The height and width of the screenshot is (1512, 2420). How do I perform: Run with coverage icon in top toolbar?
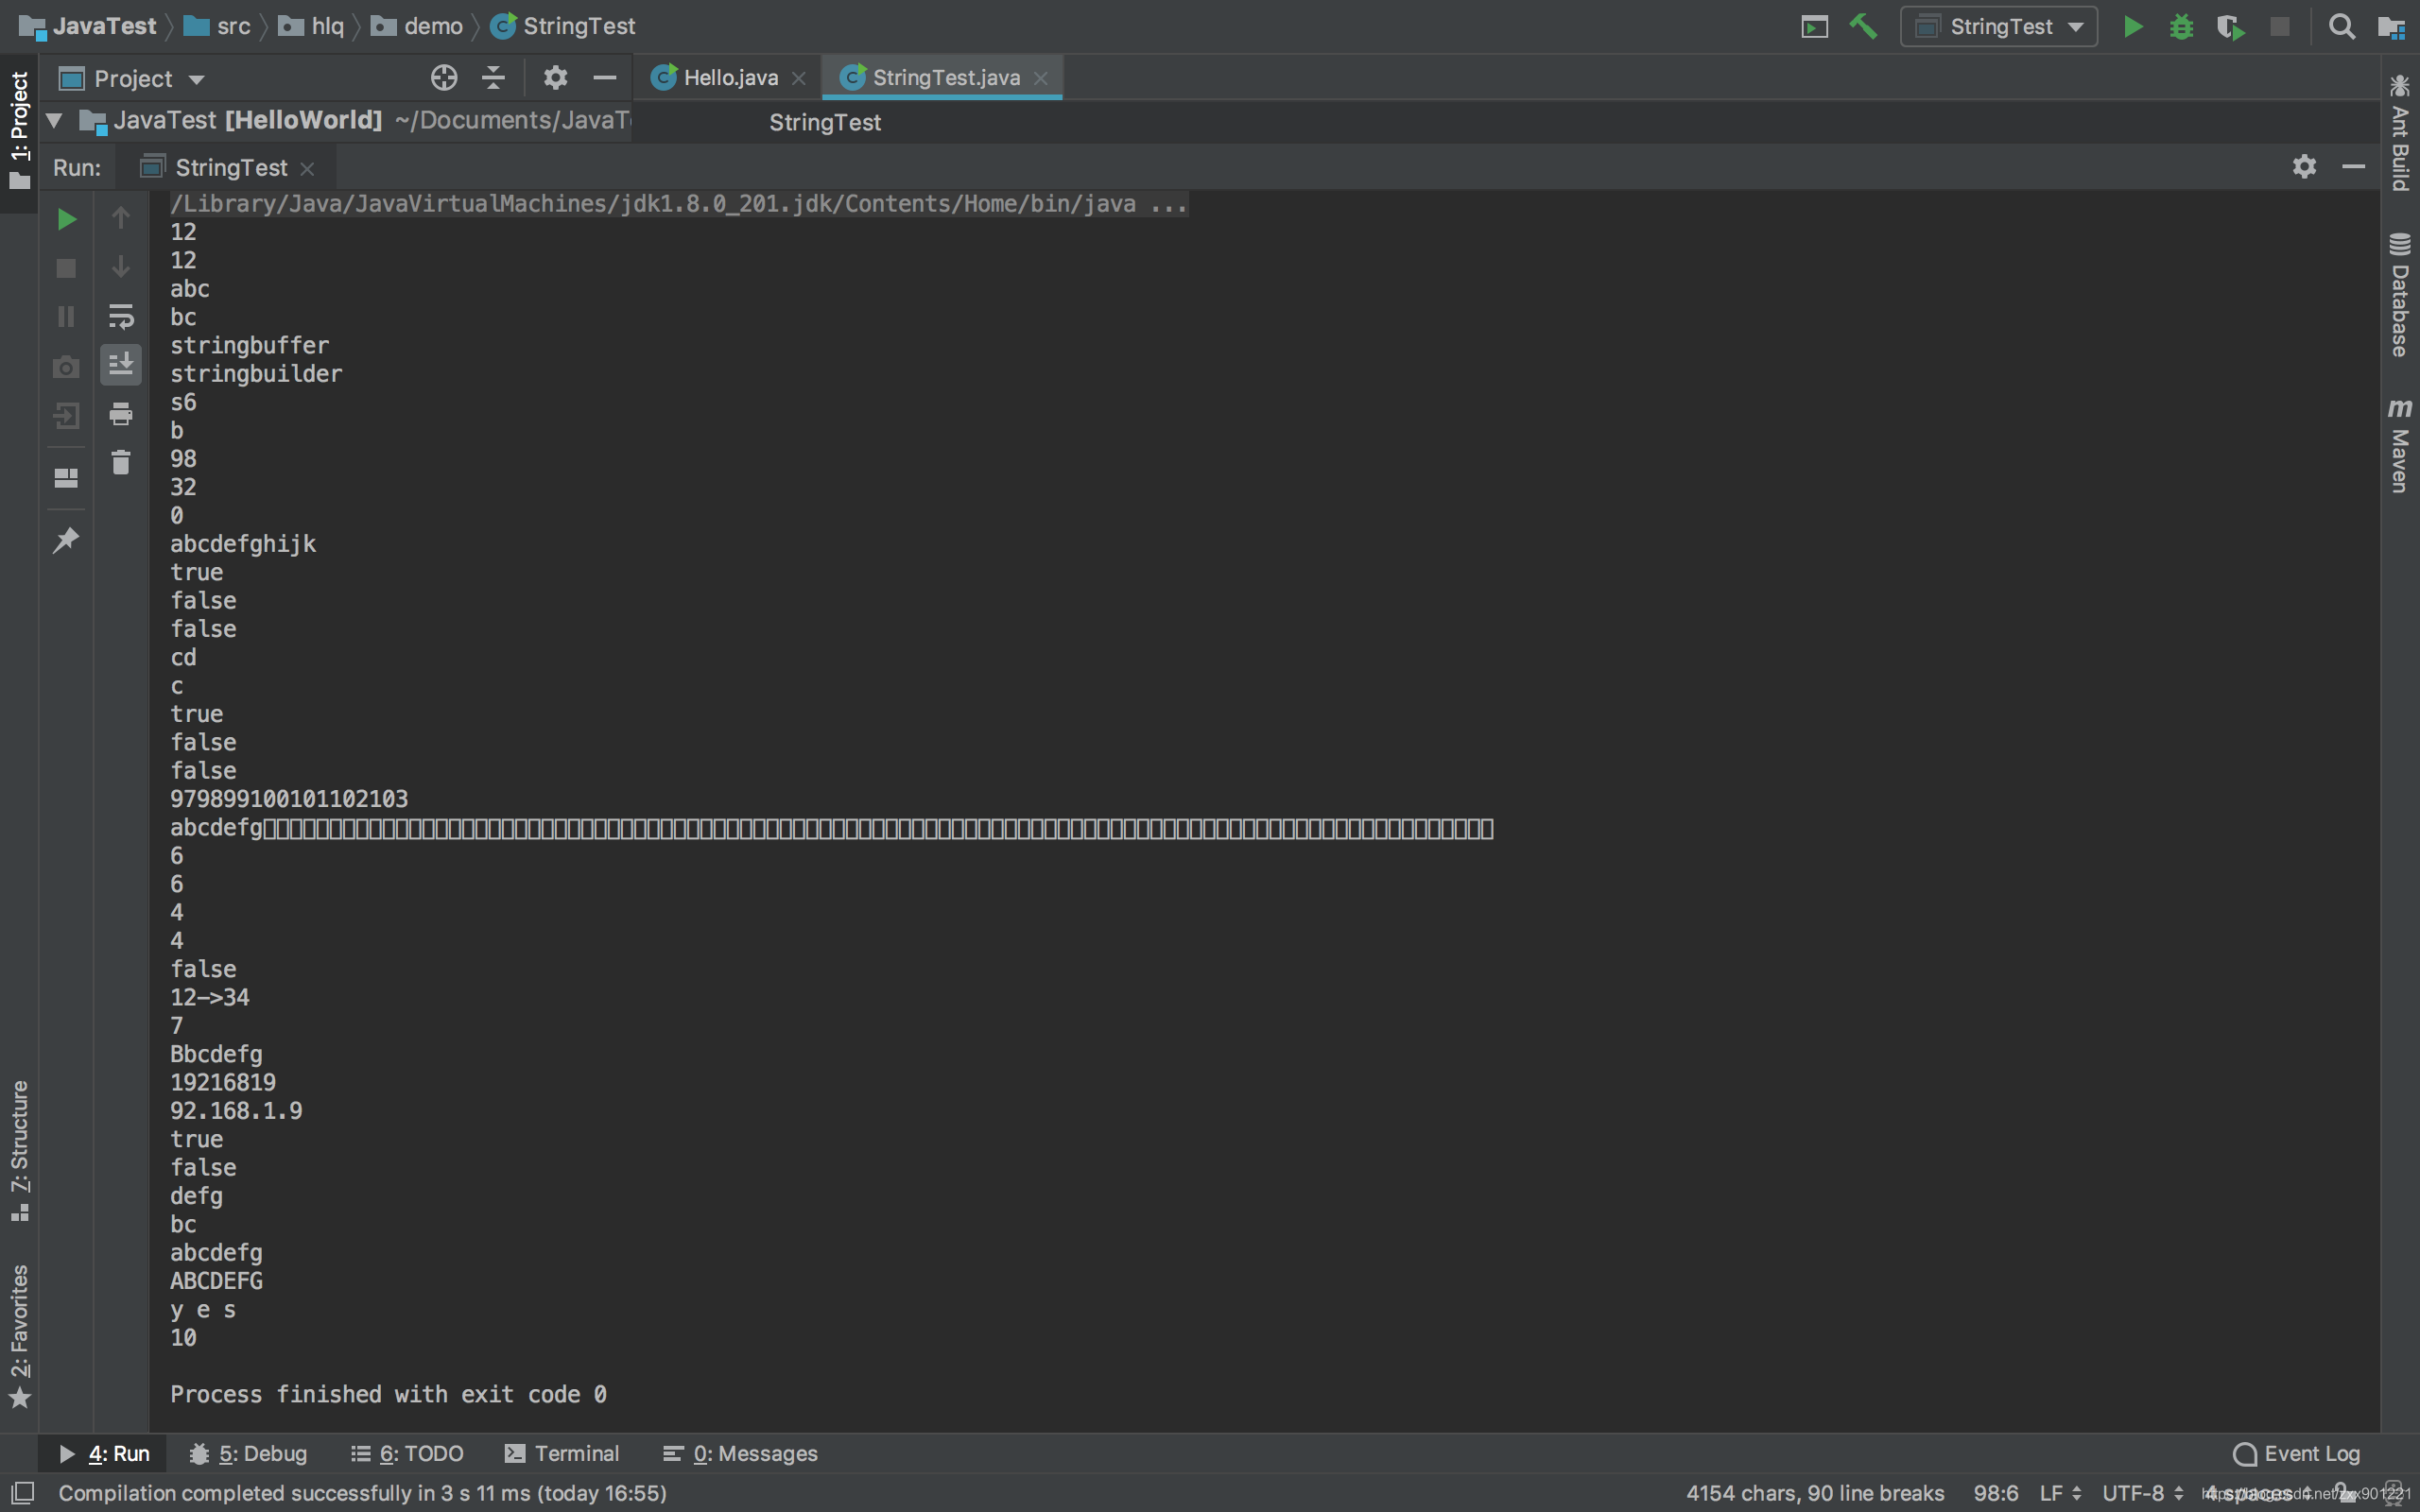point(2230,26)
